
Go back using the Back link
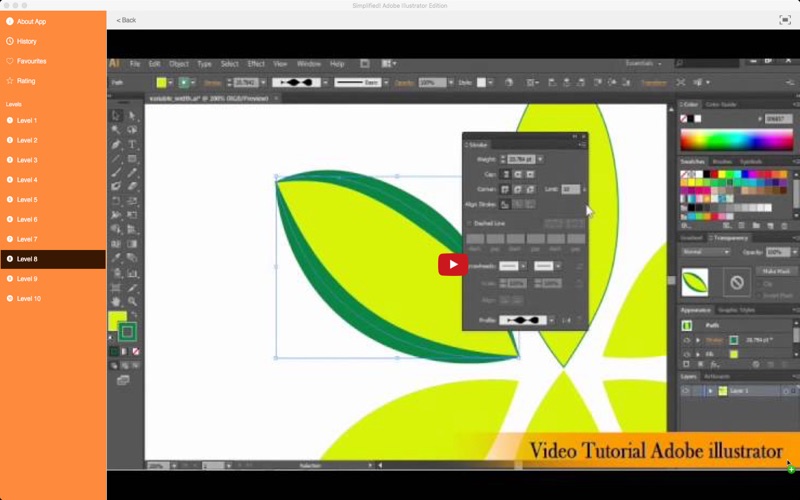[126, 20]
